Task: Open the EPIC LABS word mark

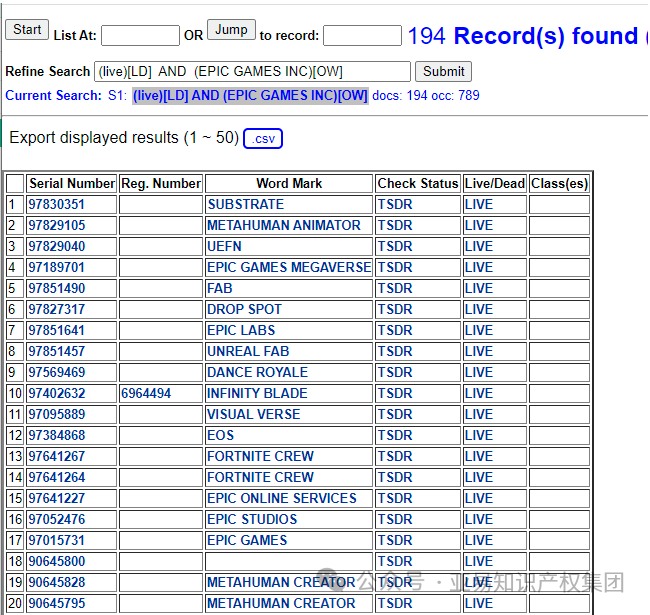Action: pyautogui.click(x=241, y=330)
